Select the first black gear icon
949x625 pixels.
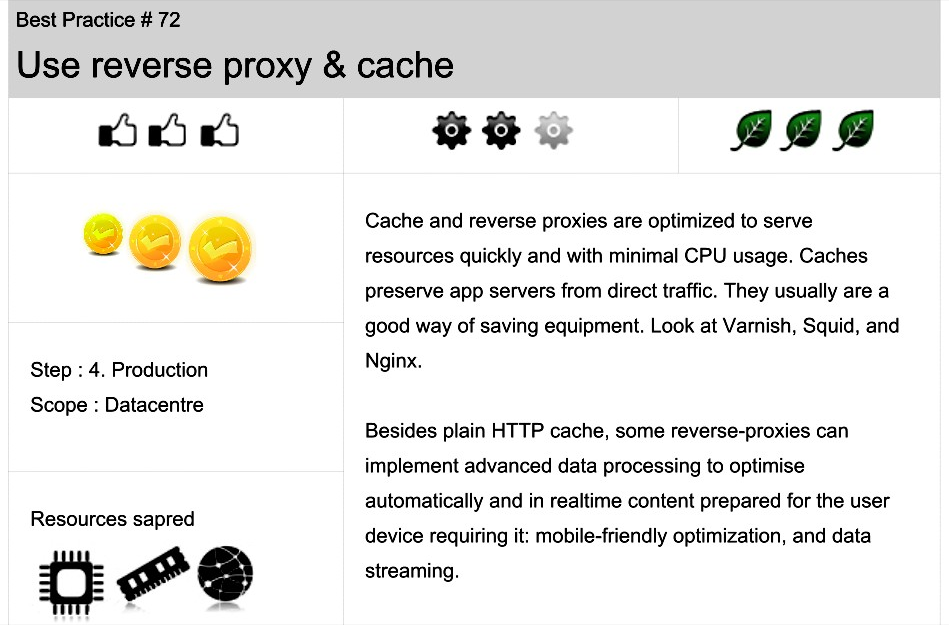click(452, 130)
